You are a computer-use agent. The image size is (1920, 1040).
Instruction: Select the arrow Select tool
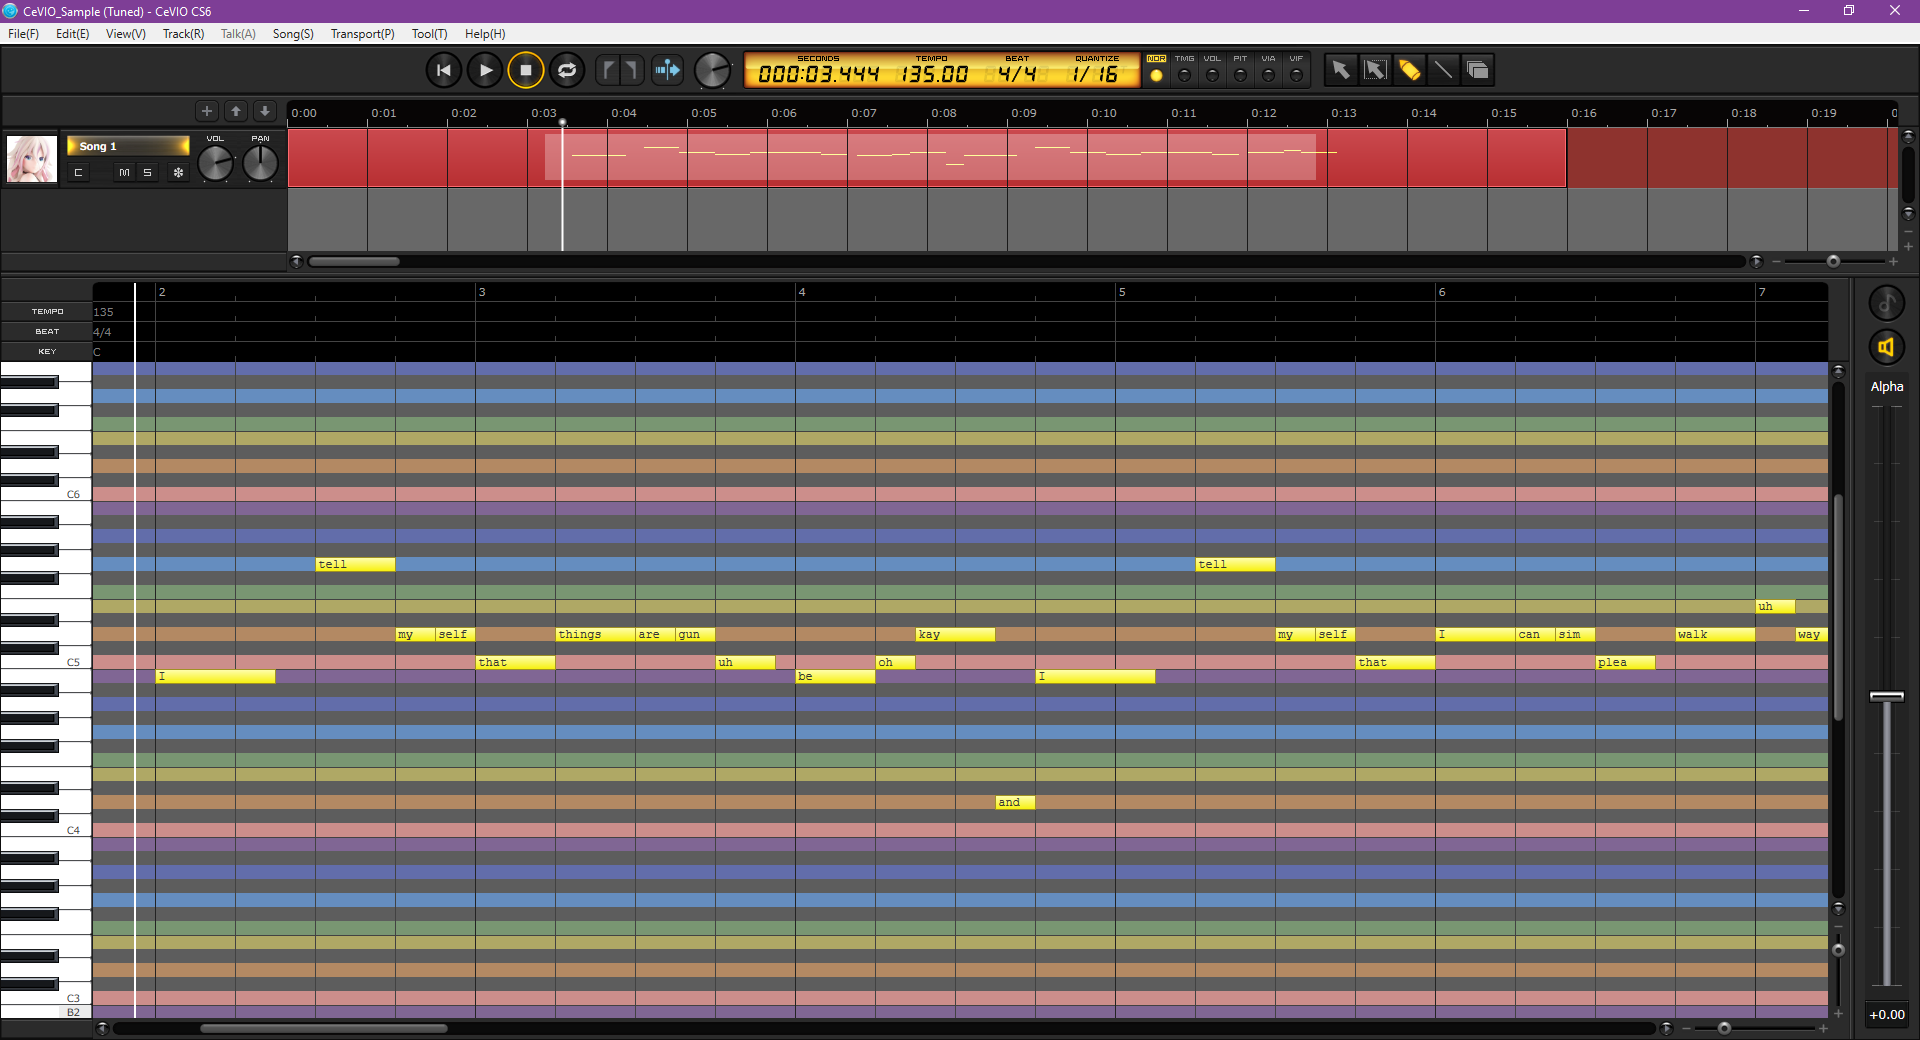[x=1341, y=70]
